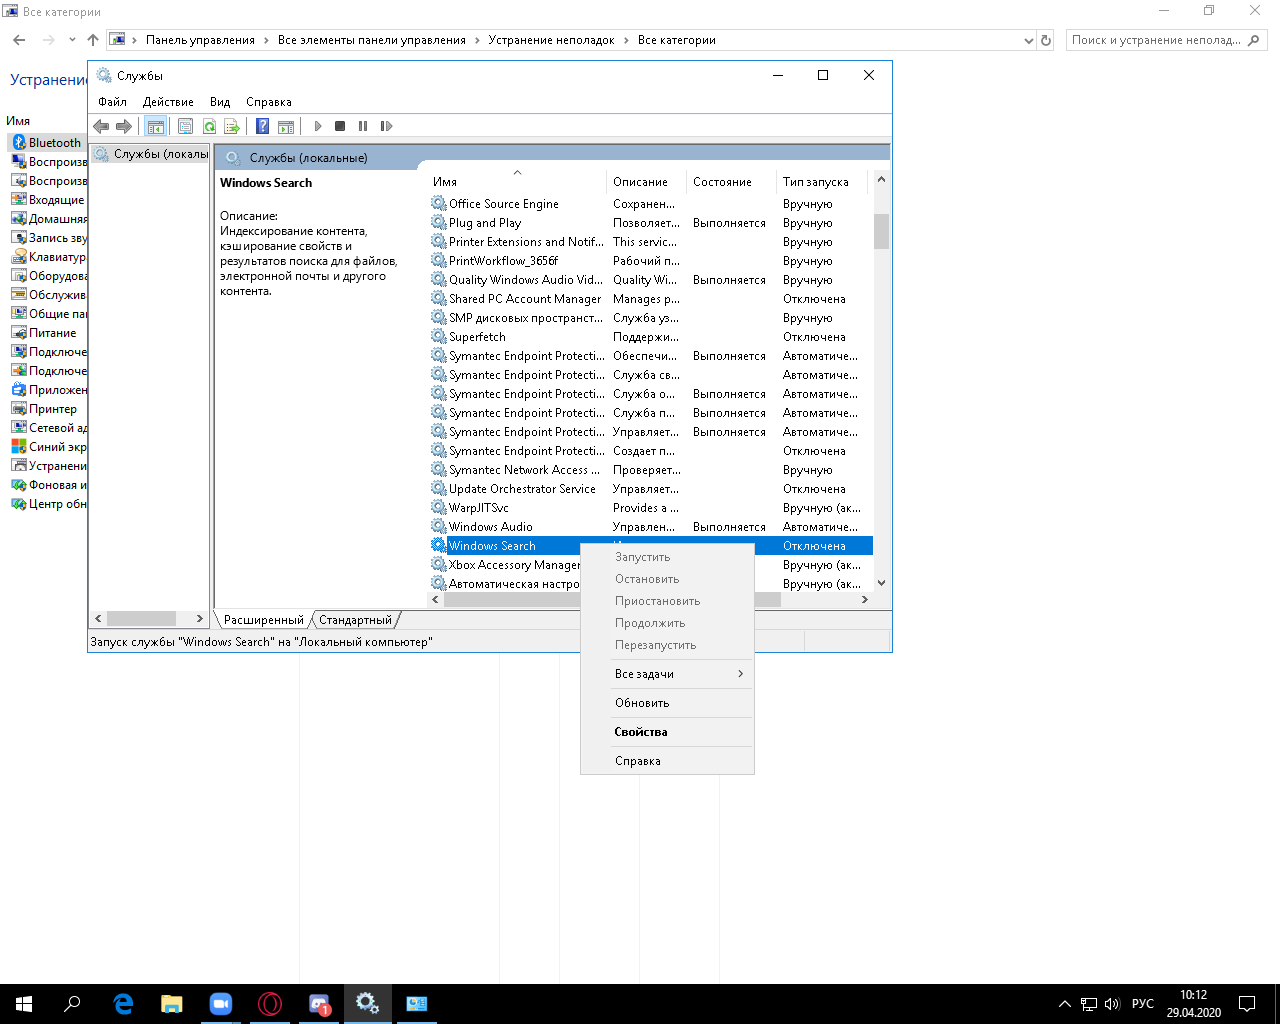Select Службы (локальные) tree node
Screen dimensions: 1280x1024
point(151,154)
